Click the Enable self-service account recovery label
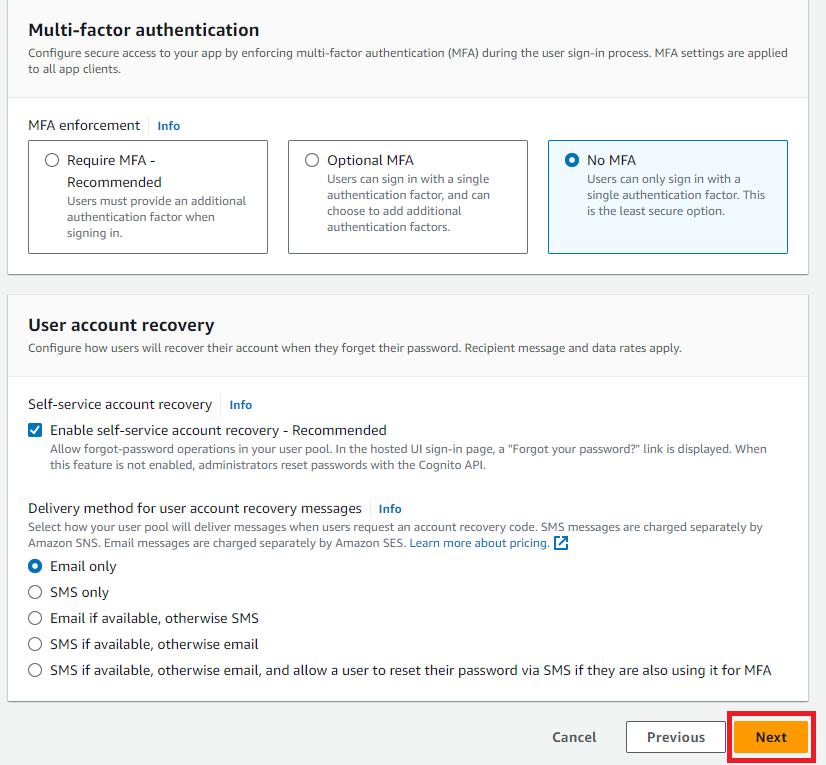826x765 pixels. (218, 430)
